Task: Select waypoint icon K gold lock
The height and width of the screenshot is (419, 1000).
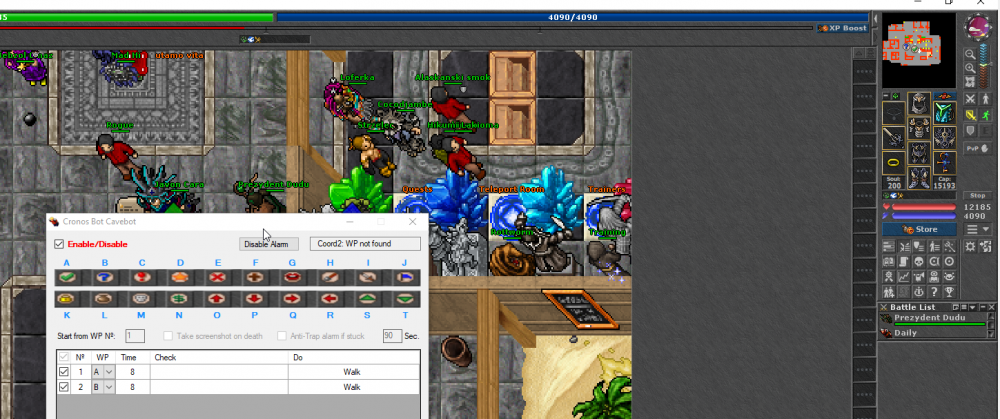Action: (66, 298)
